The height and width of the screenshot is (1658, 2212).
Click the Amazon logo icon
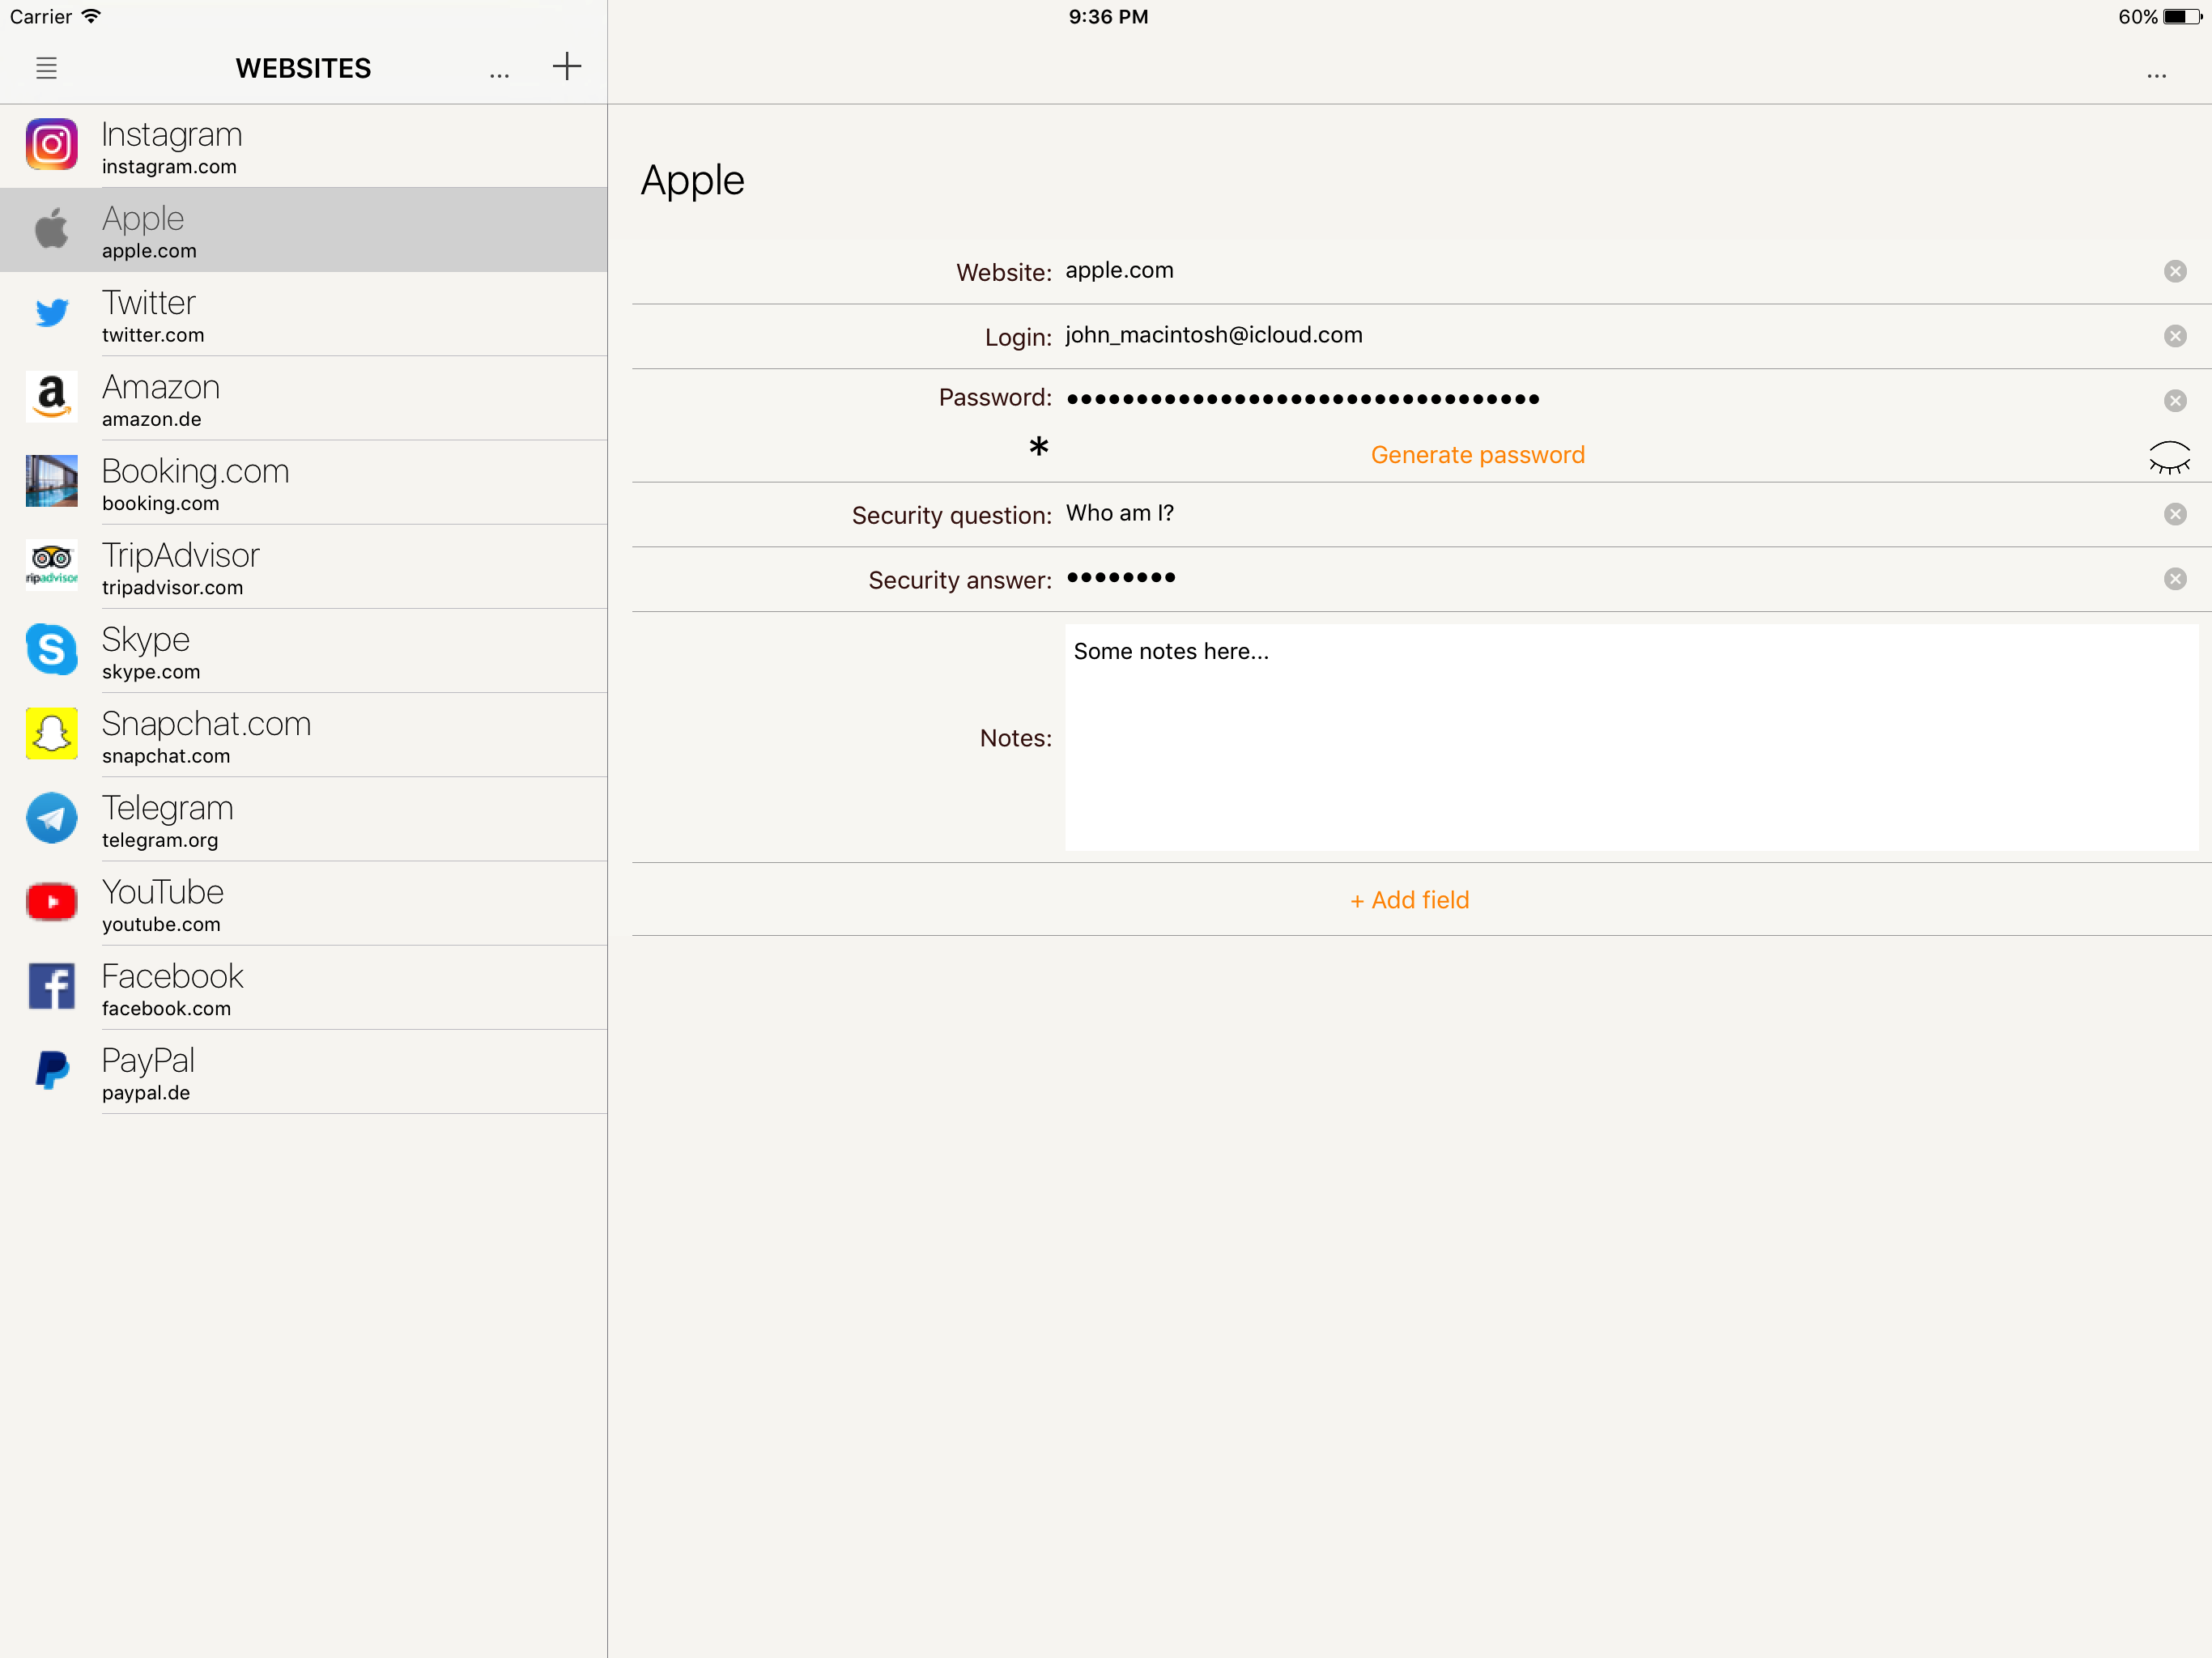[52, 397]
